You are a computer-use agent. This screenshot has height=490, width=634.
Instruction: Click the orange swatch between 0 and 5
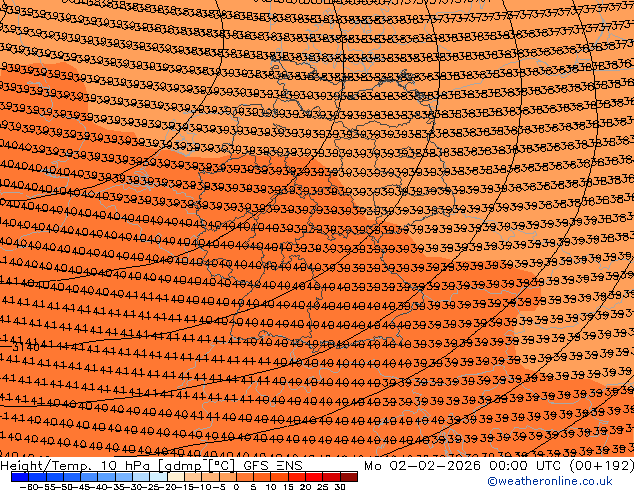tap(245, 477)
